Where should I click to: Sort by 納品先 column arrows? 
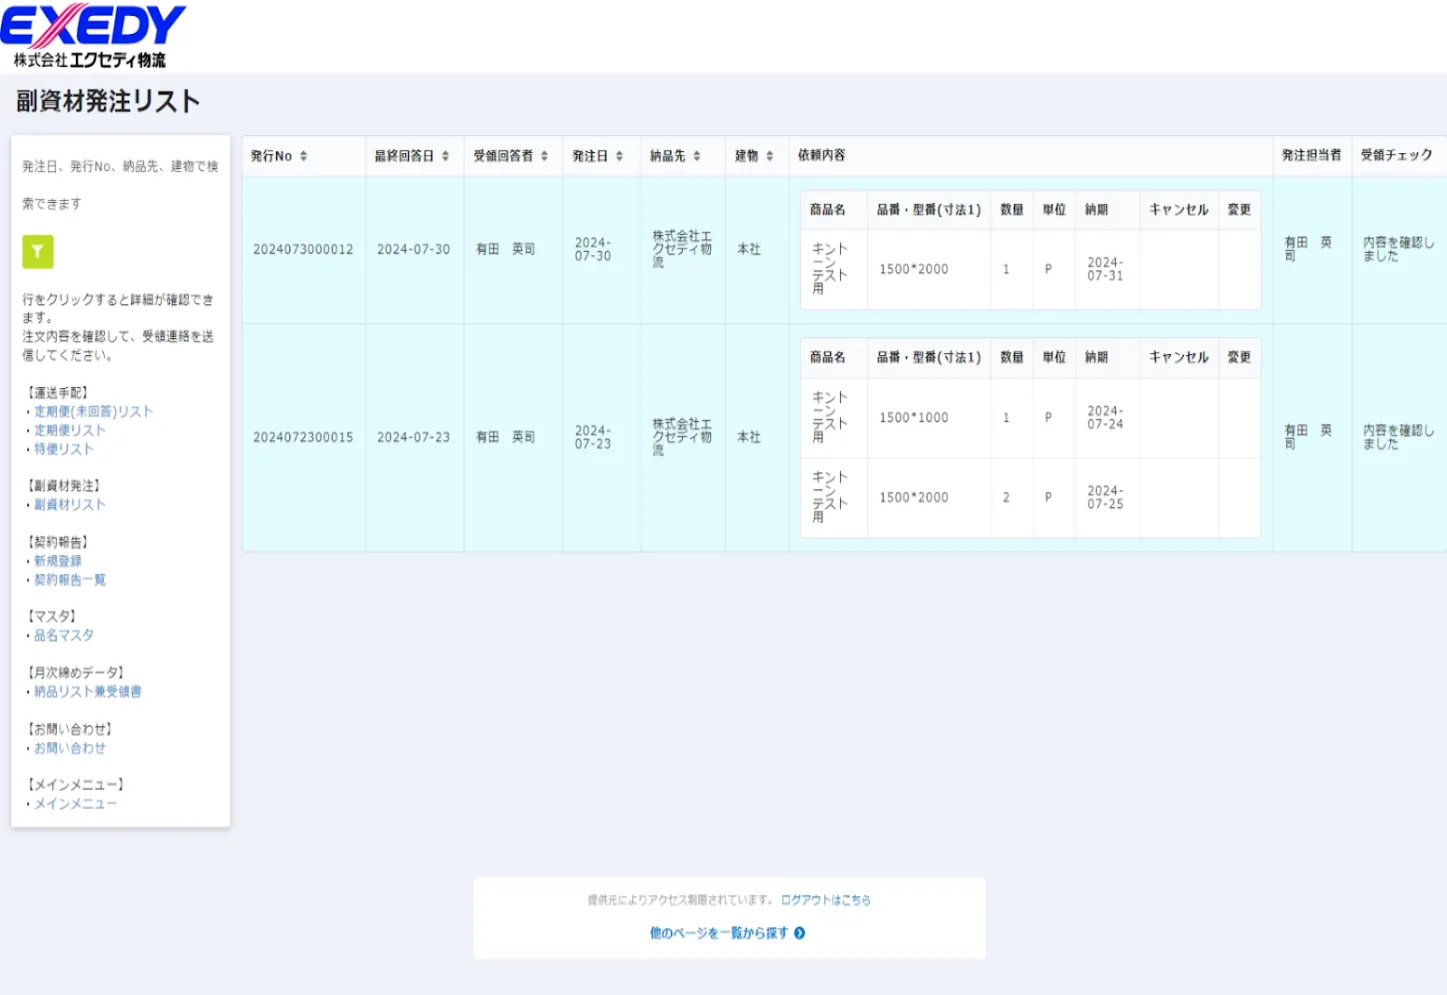(x=697, y=156)
